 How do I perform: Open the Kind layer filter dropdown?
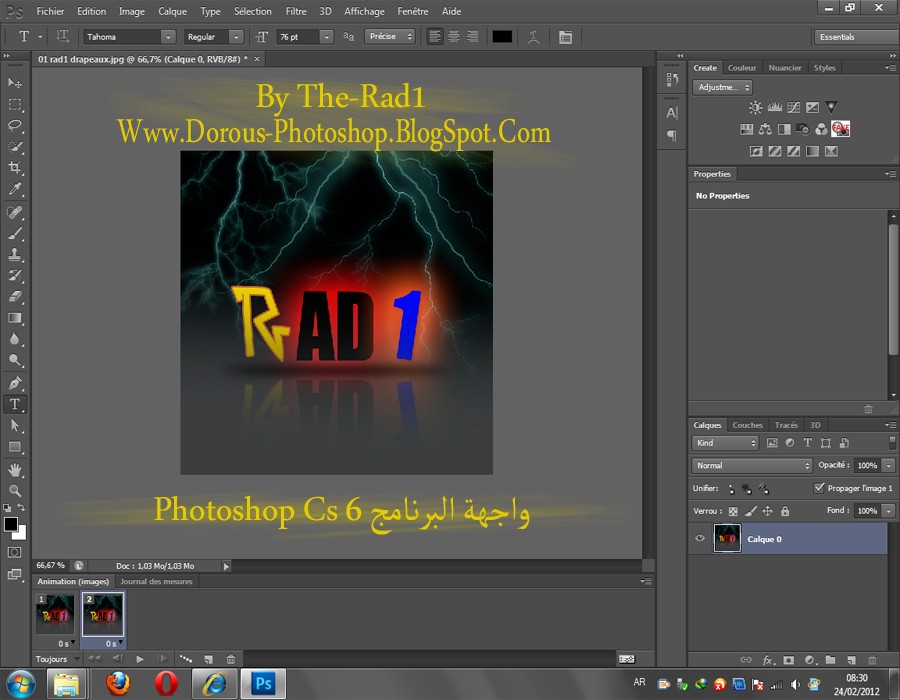click(725, 443)
